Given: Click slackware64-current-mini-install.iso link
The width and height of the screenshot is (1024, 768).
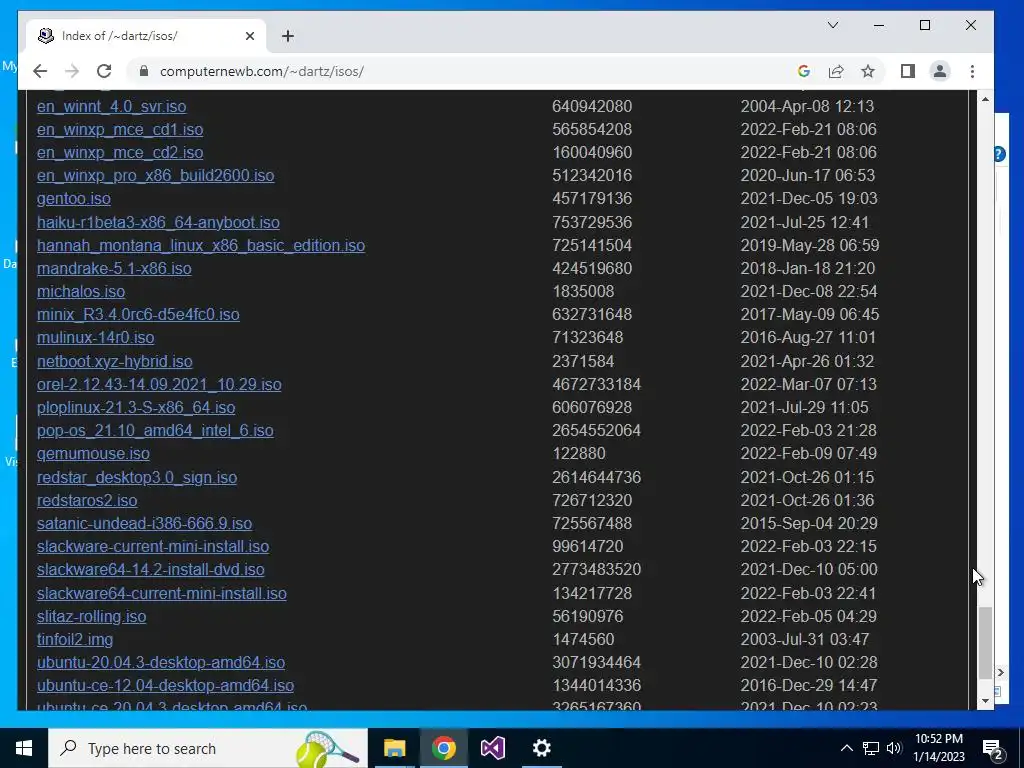Looking at the screenshot, I should pyautogui.click(x=162, y=594).
